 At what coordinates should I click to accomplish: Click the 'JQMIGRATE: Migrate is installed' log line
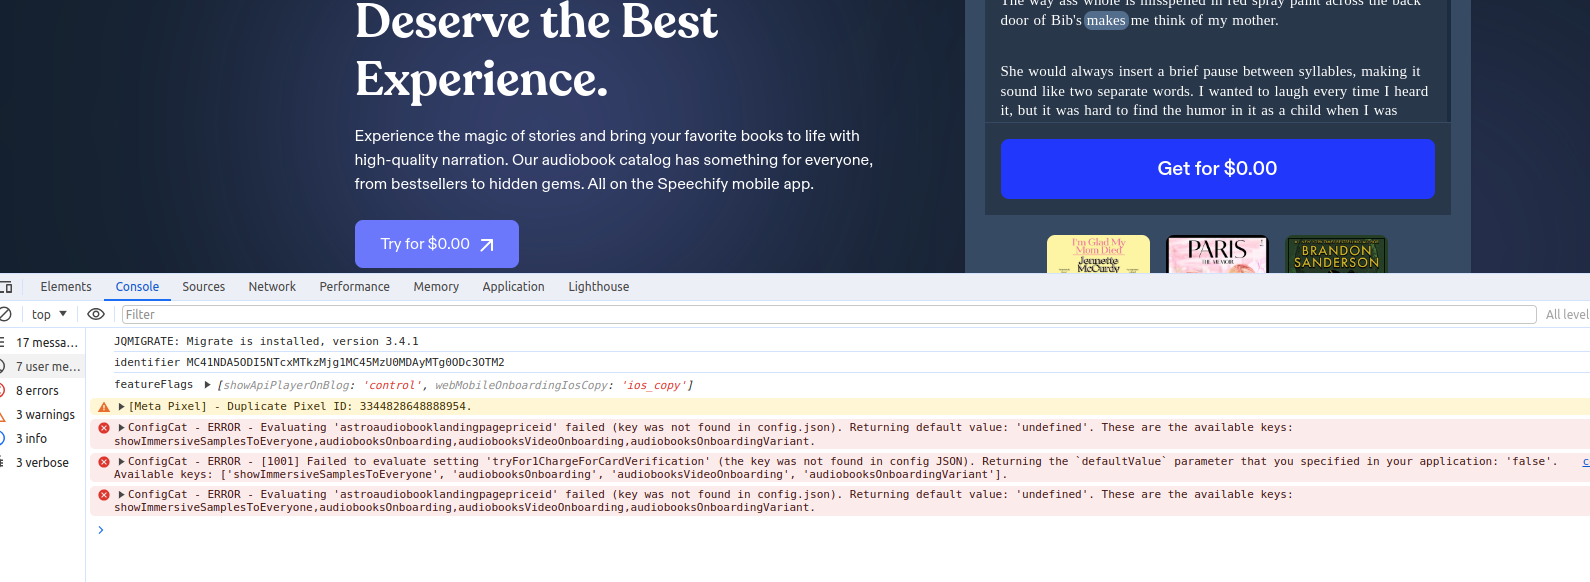pos(266,342)
